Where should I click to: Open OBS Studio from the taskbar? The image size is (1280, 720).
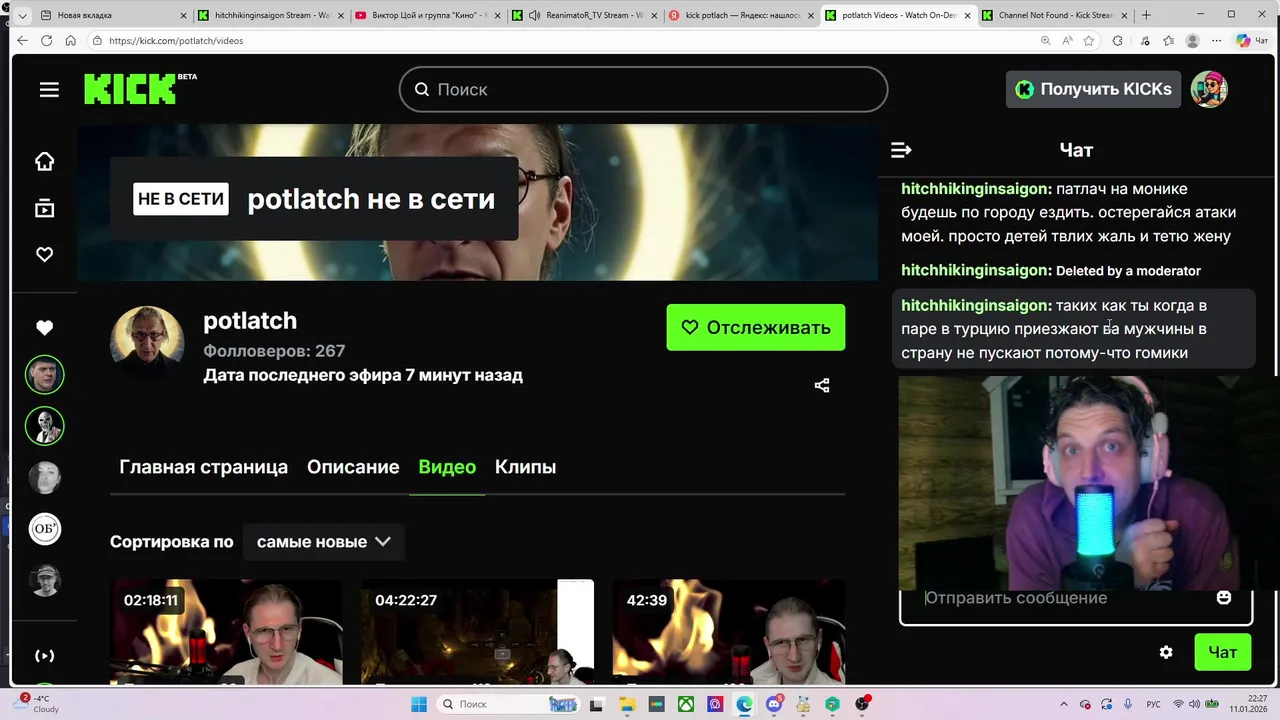coord(861,704)
